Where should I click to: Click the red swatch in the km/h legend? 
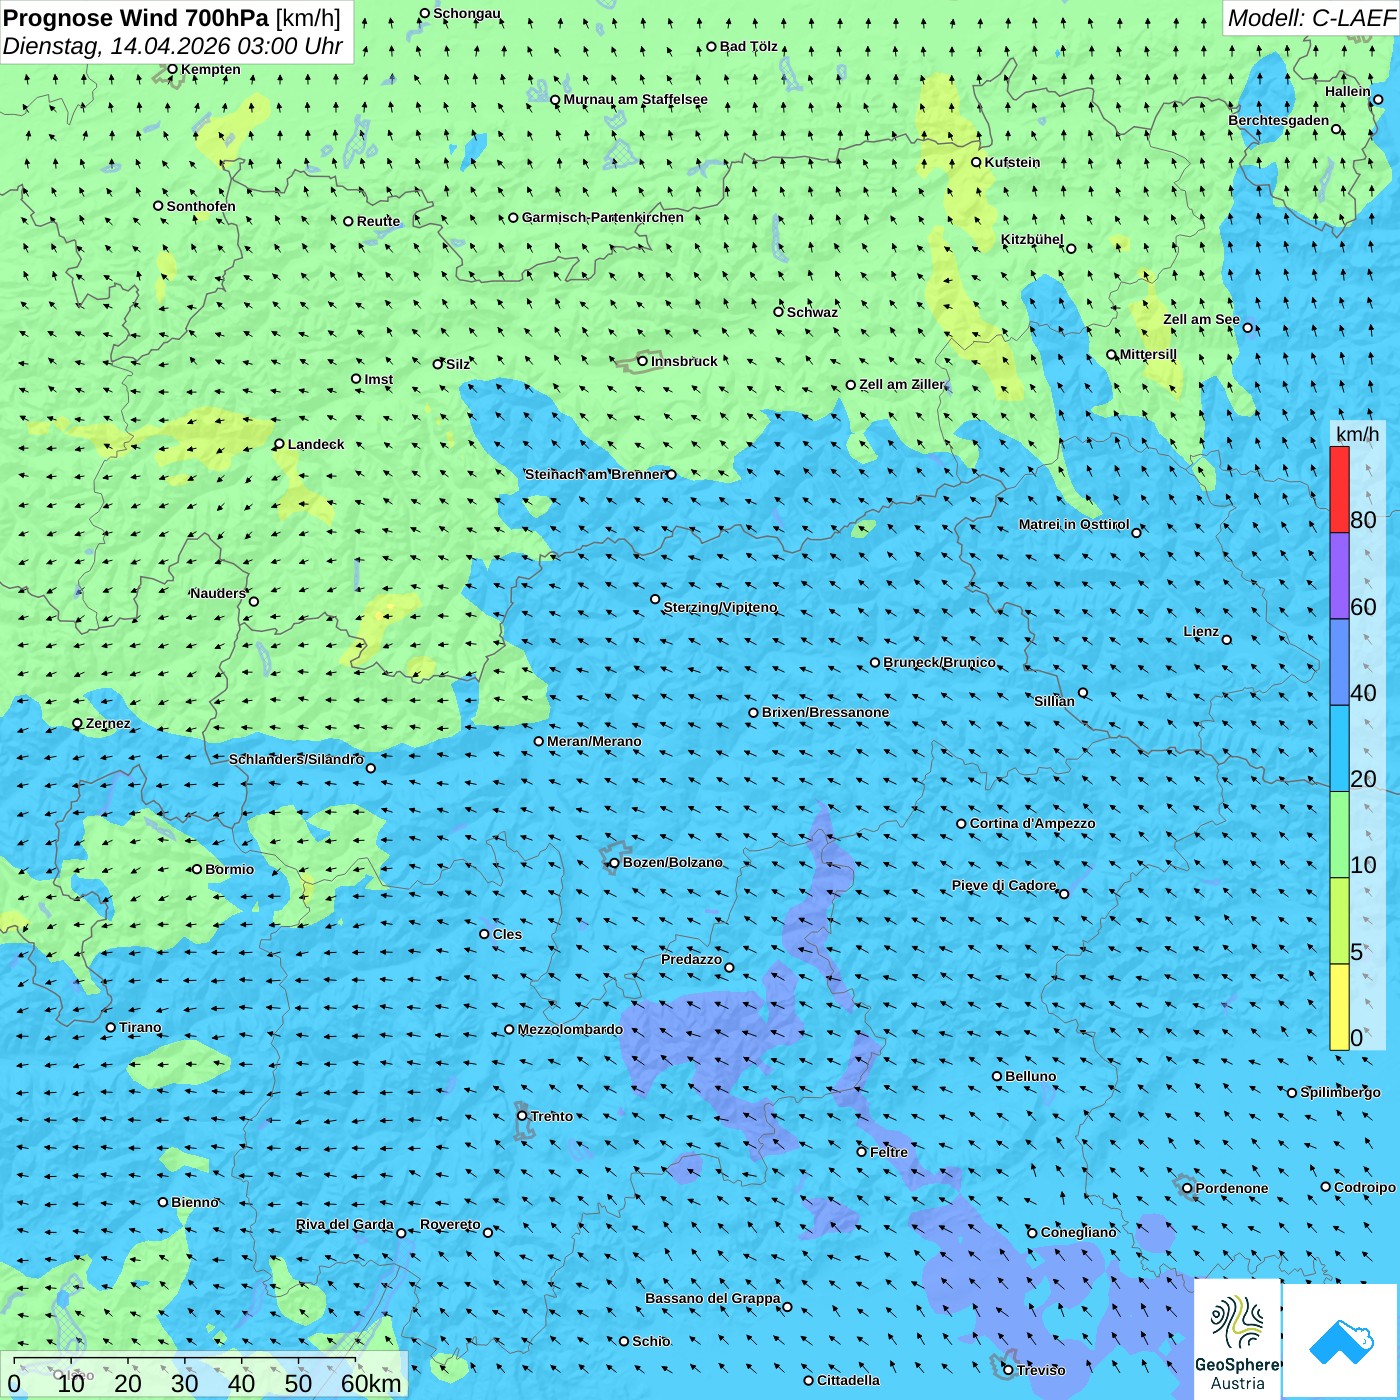1339,489
